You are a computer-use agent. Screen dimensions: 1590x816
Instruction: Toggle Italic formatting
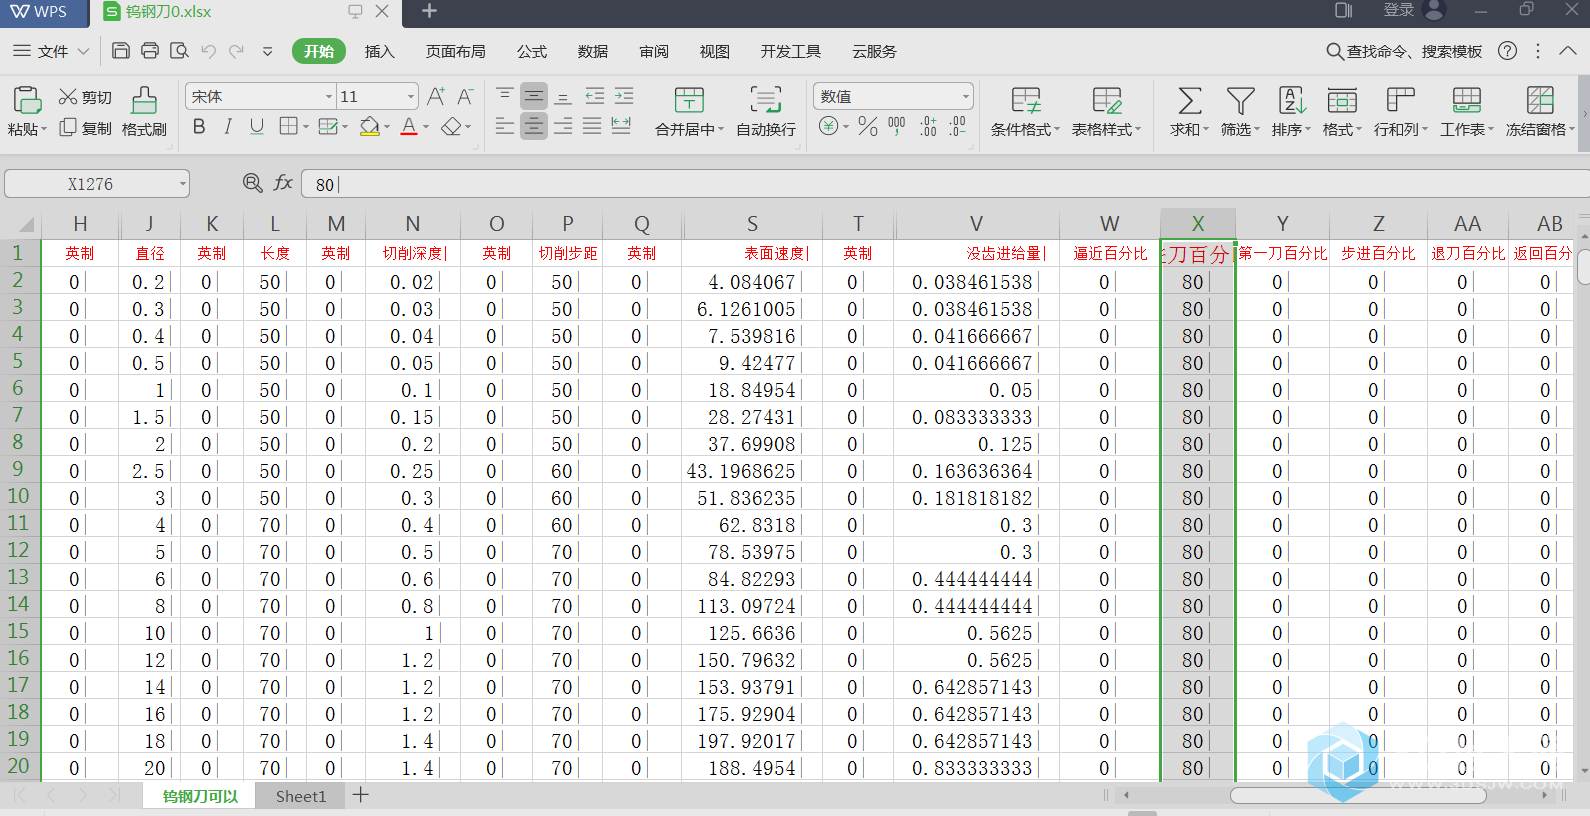[228, 126]
